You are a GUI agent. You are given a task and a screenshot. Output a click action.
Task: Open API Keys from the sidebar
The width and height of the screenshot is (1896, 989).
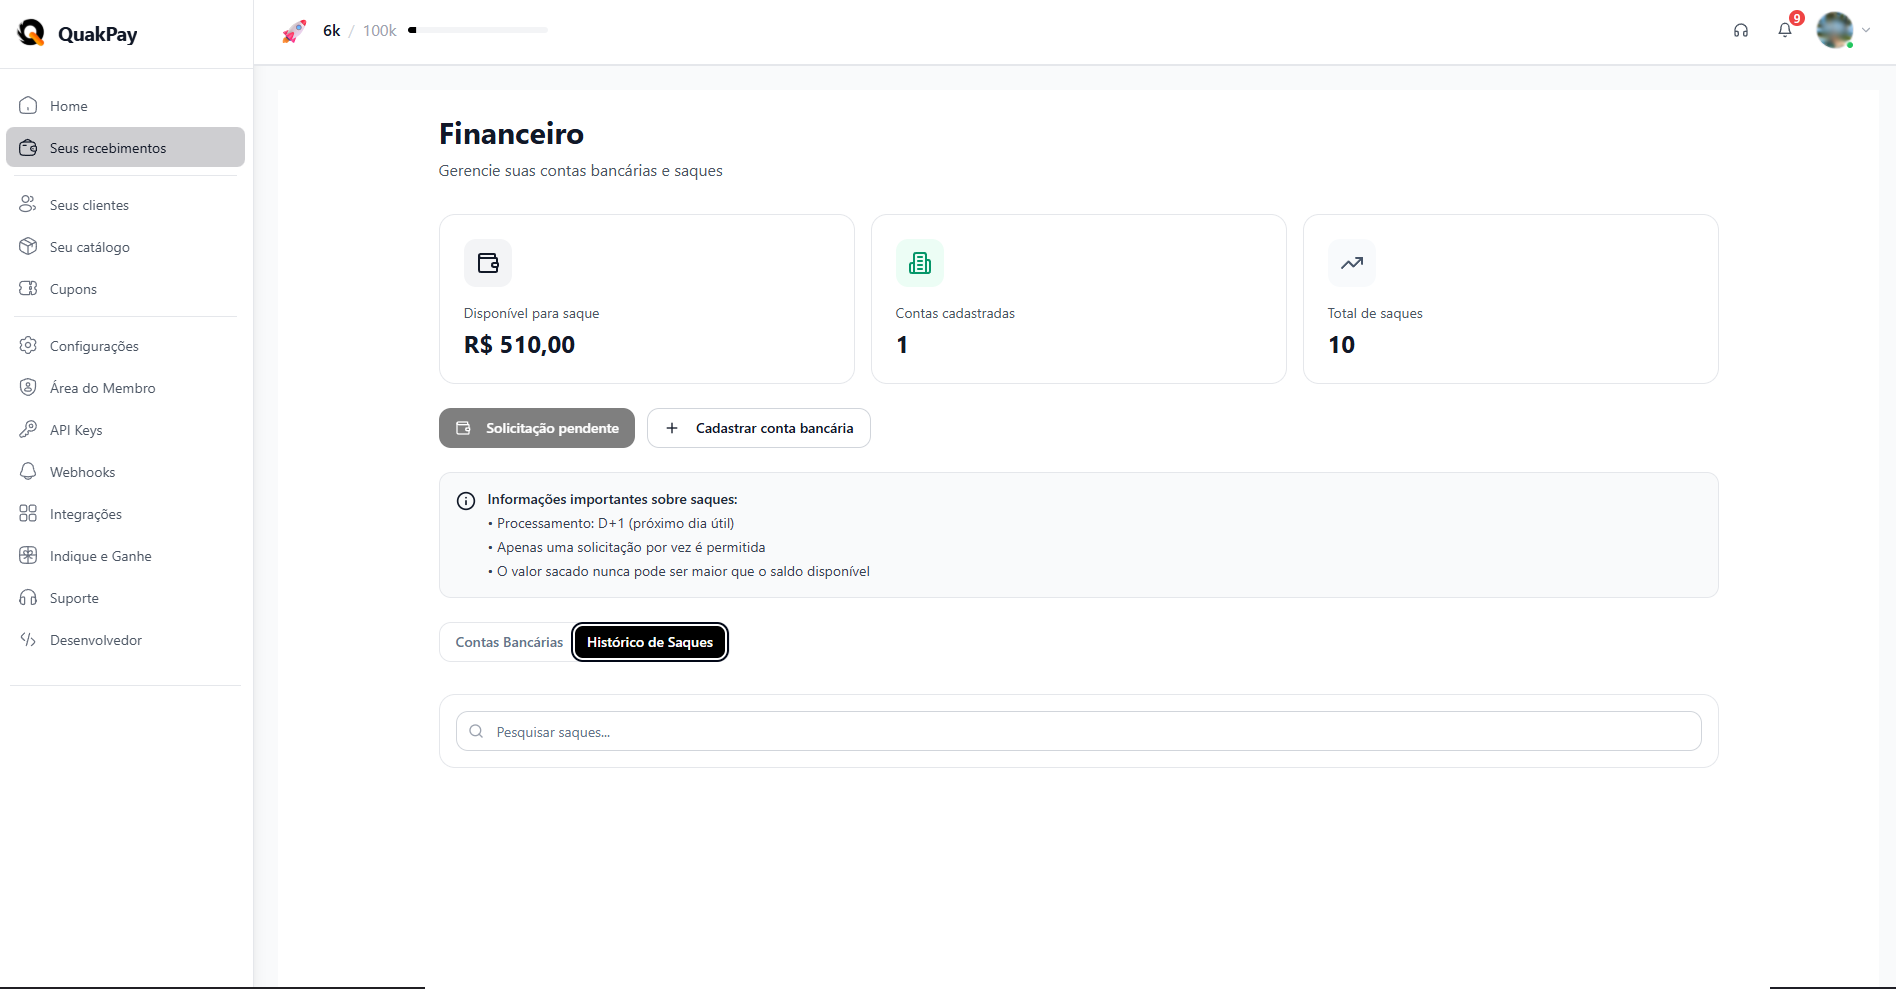pyautogui.click(x=76, y=430)
